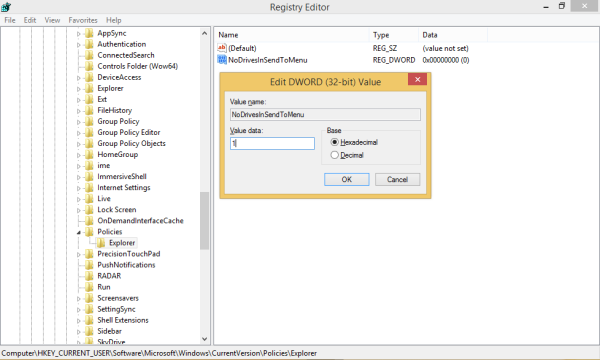
Task: Expand the Shell Extensions tree node
Action: click(78, 321)
